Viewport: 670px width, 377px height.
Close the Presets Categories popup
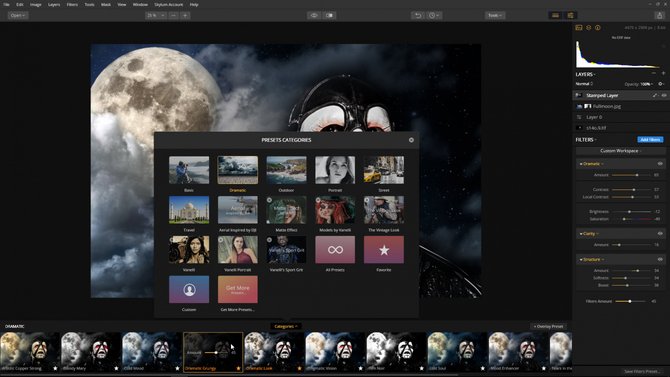click(411, 140)
